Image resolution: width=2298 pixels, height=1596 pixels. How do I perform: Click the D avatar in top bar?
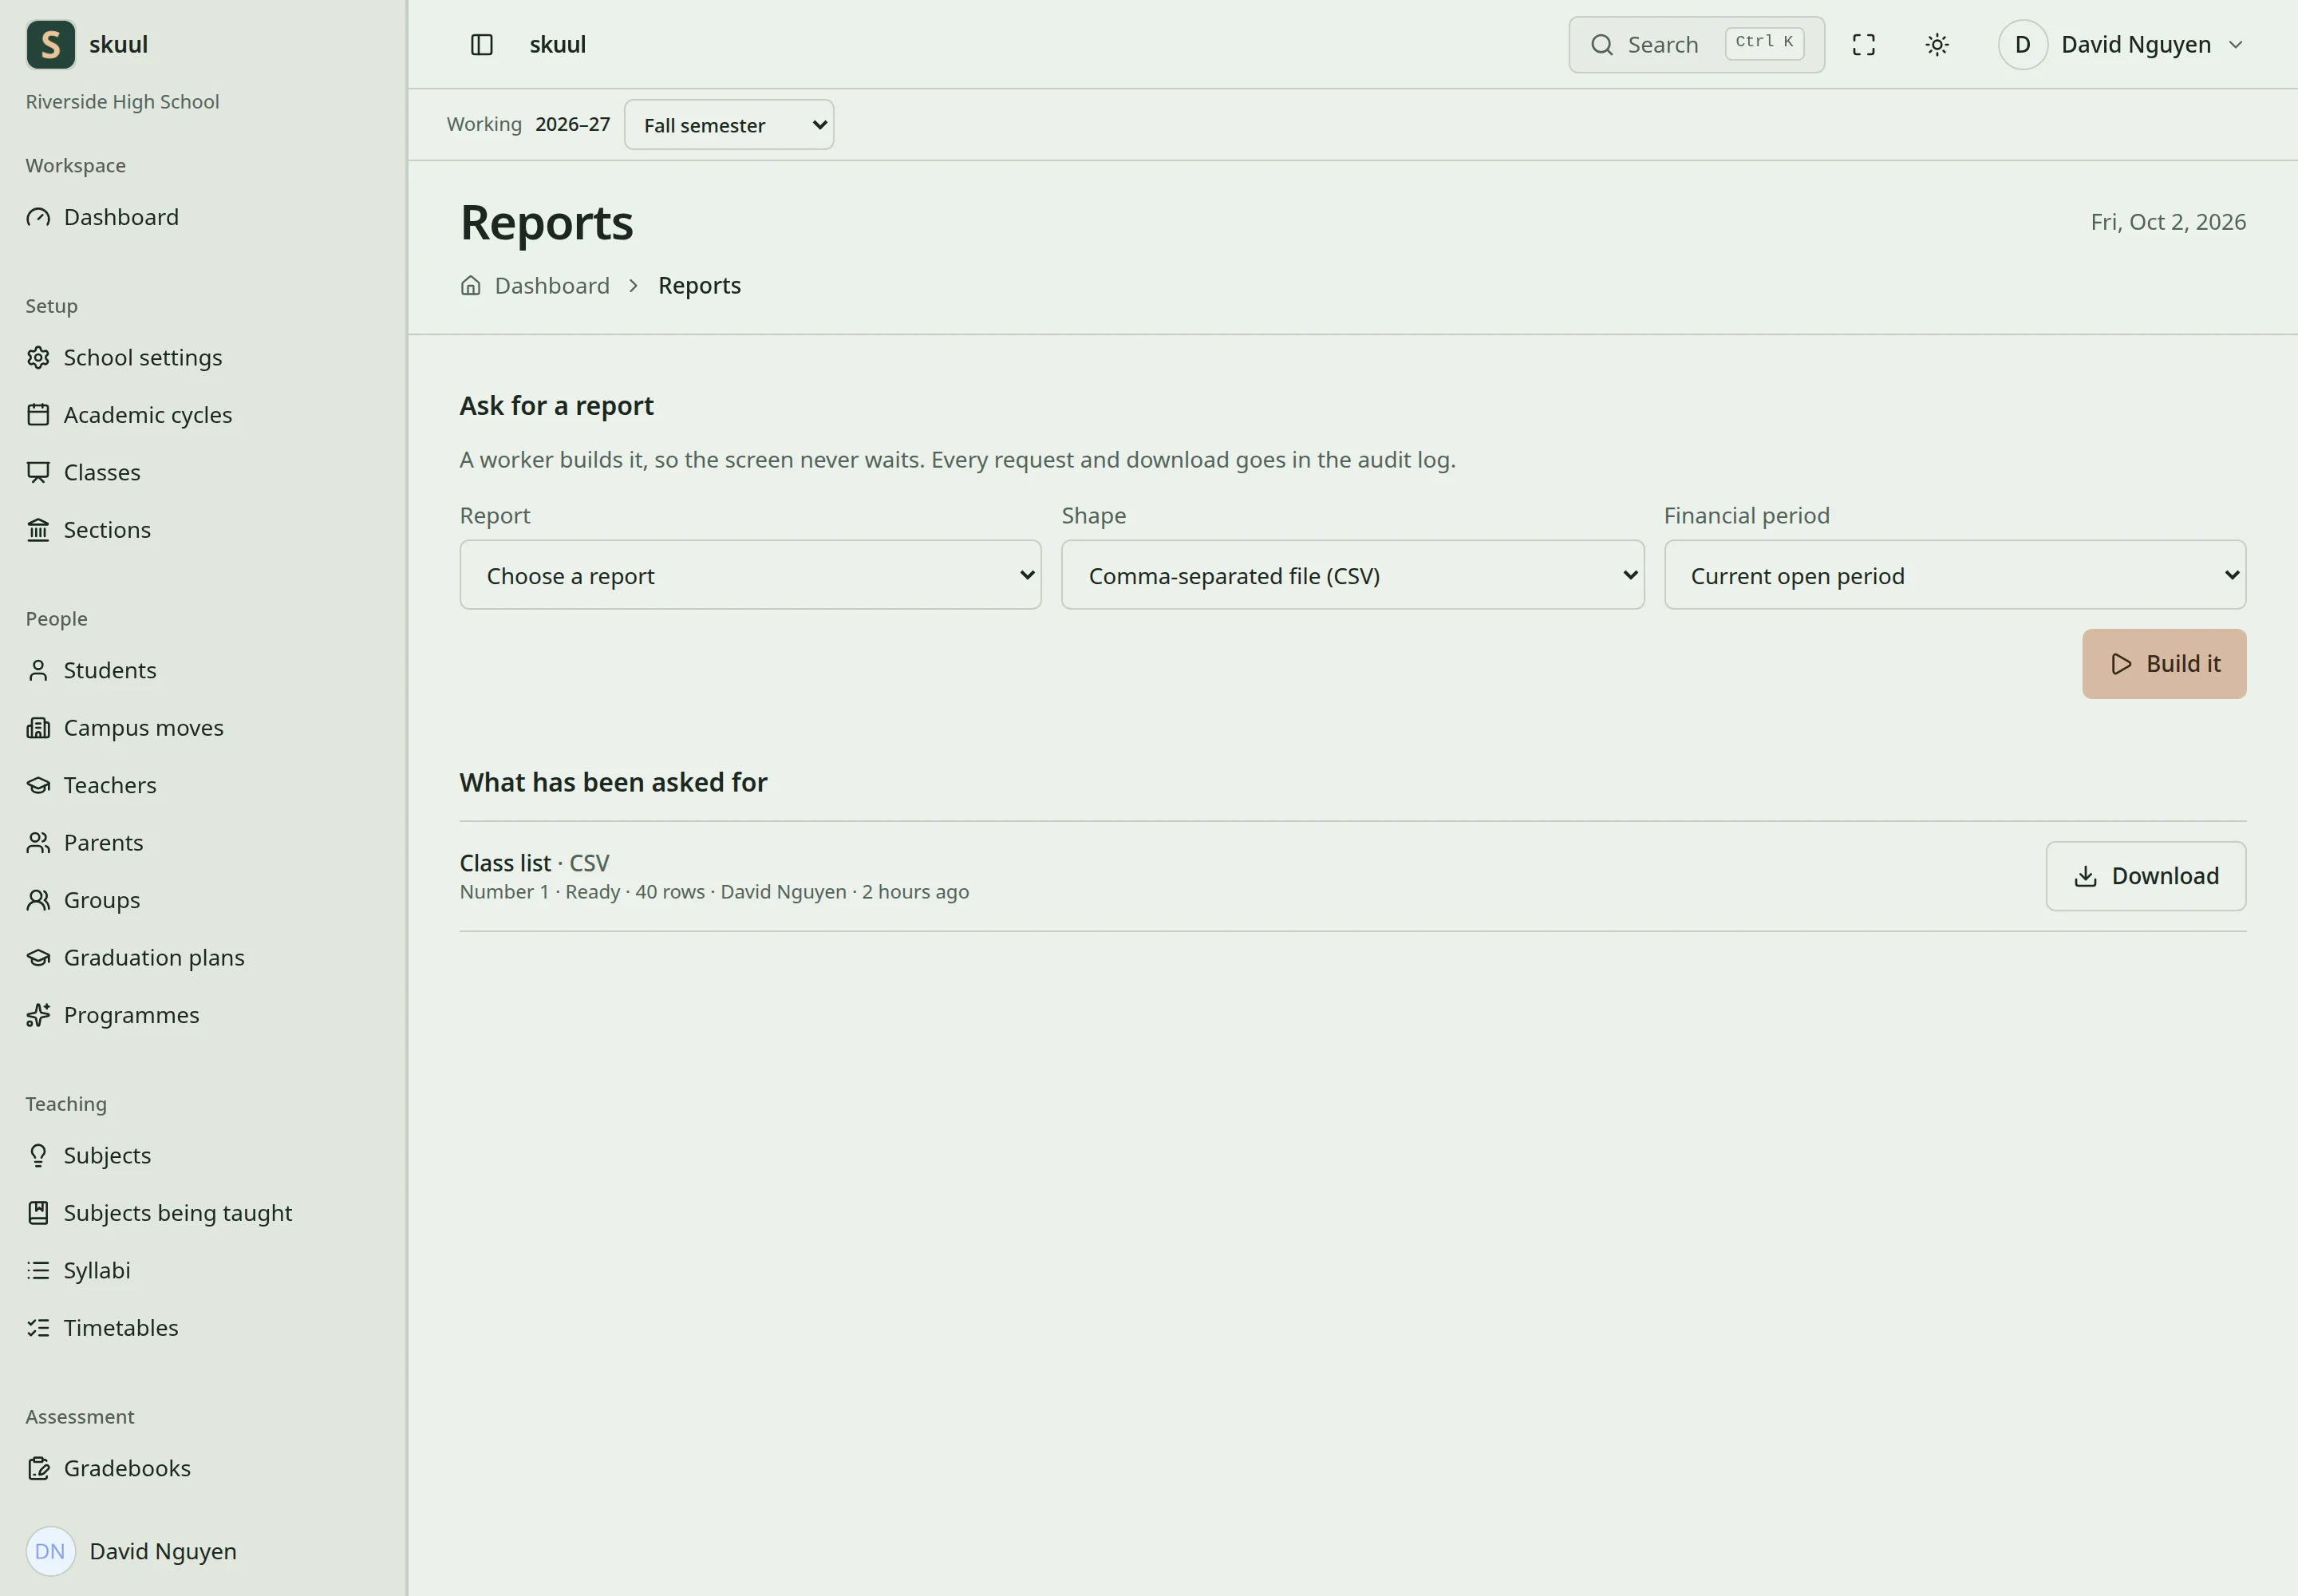[x=2023, y=45]
